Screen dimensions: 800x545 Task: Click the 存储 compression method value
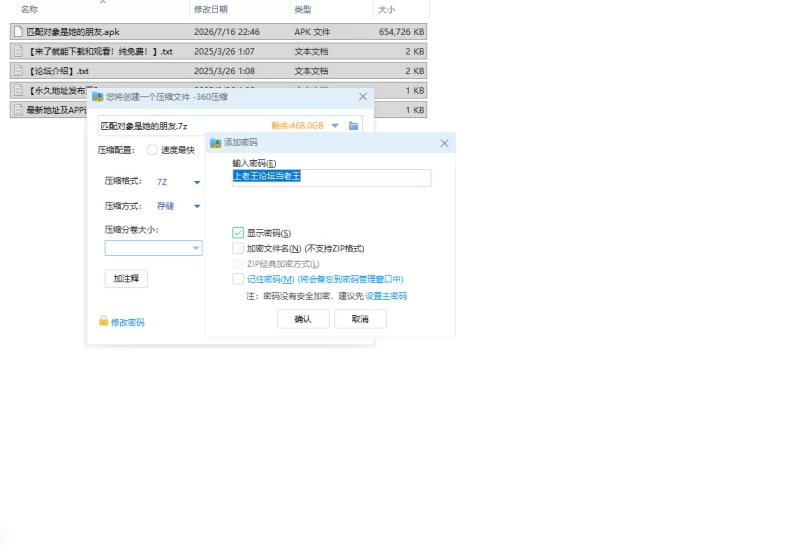click(165, 206)
